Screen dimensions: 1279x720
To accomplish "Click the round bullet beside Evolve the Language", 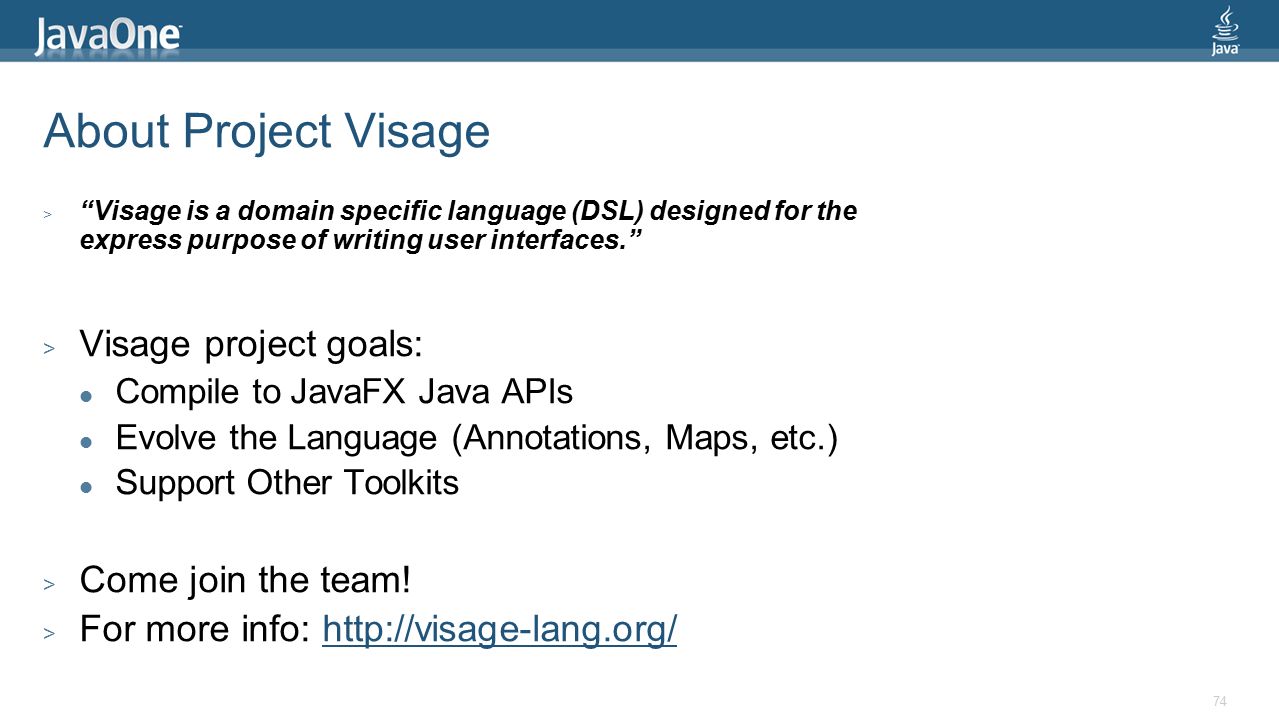I will tap(86, 441).
